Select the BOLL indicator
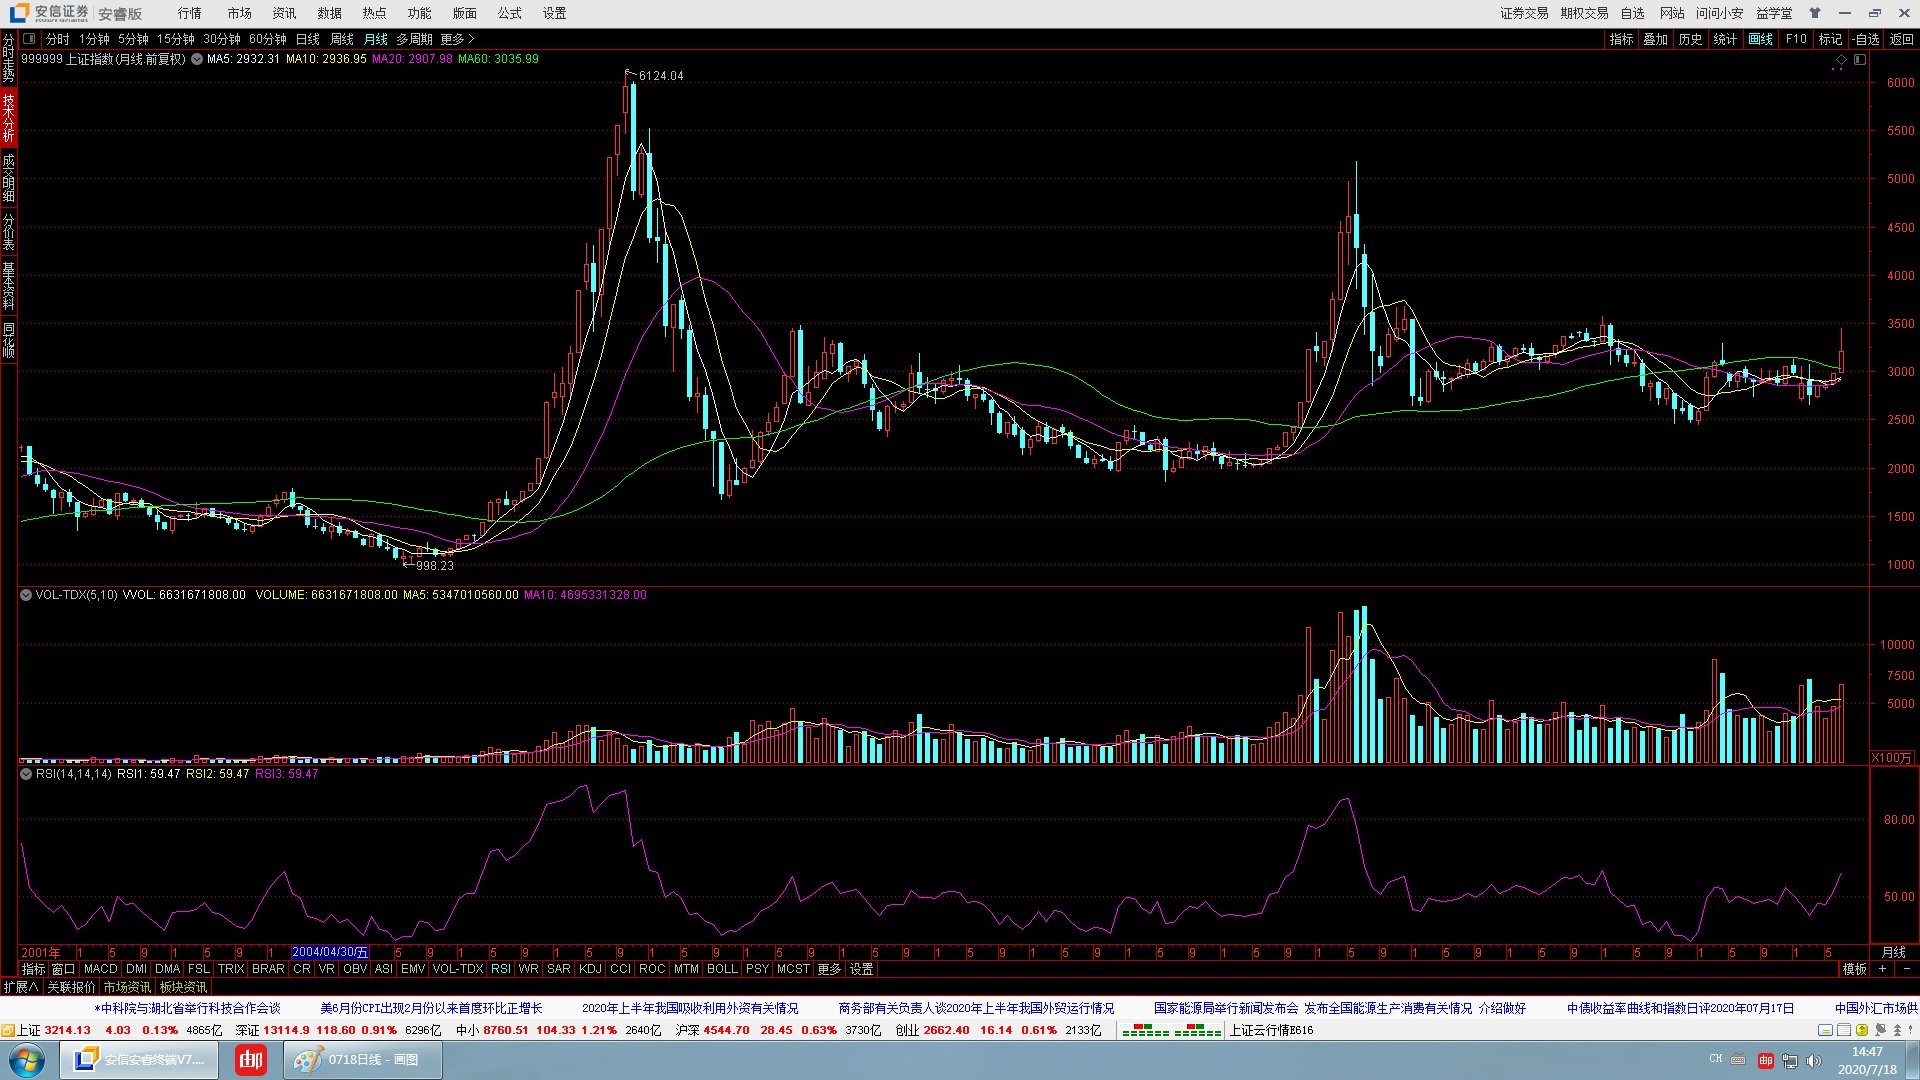Screen dimensions: 1920x1080 pos(722,969)
